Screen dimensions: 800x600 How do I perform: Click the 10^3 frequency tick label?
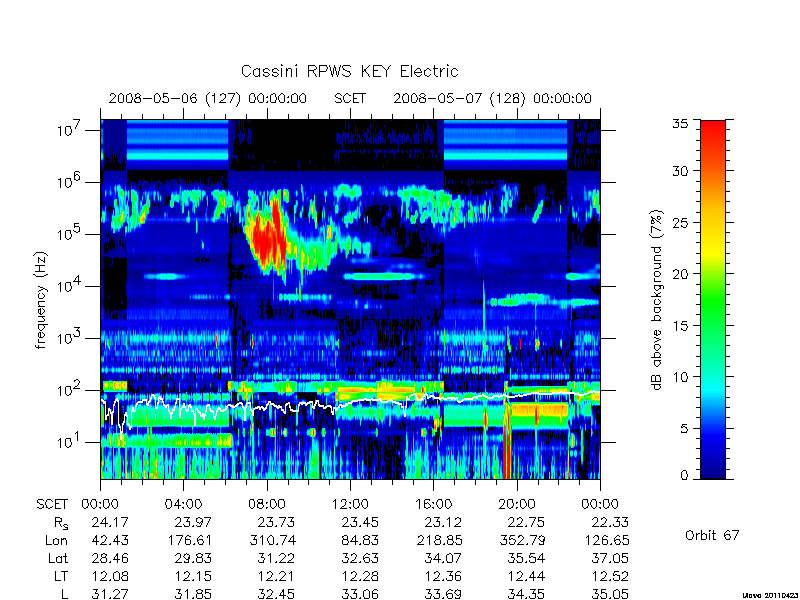click(x=70, y=336)
